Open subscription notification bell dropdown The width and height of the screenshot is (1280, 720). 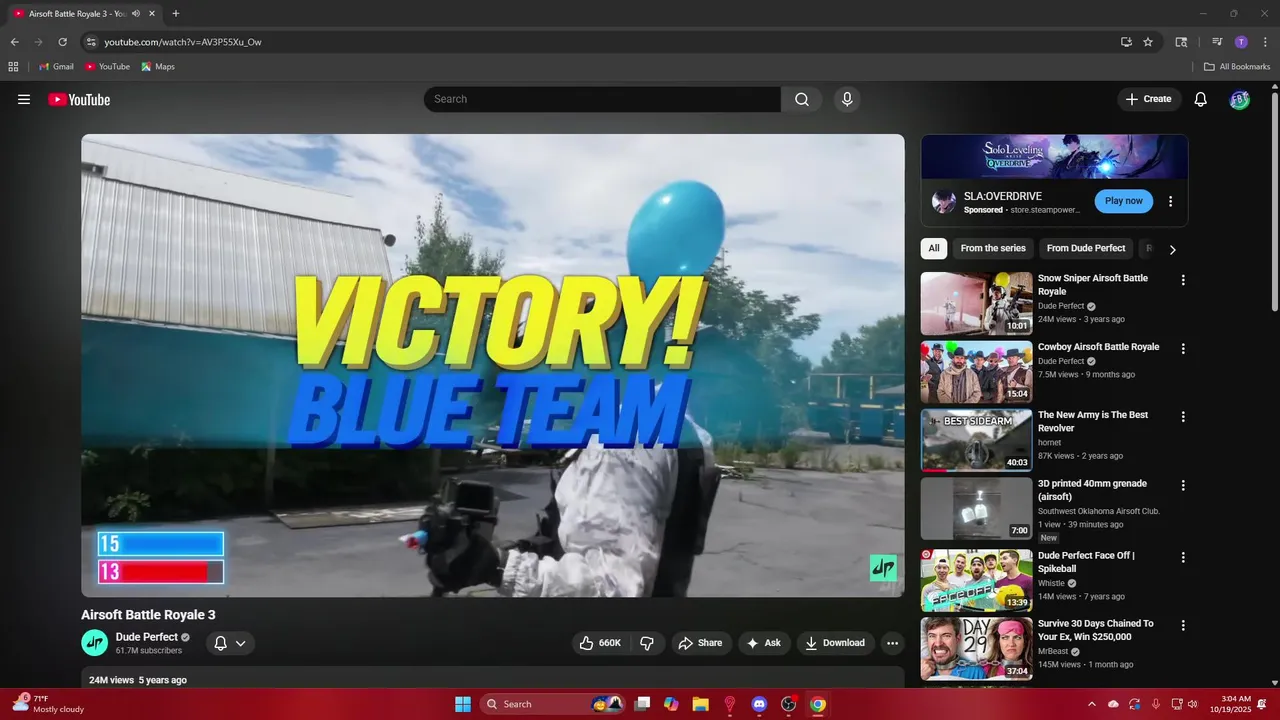230,643
